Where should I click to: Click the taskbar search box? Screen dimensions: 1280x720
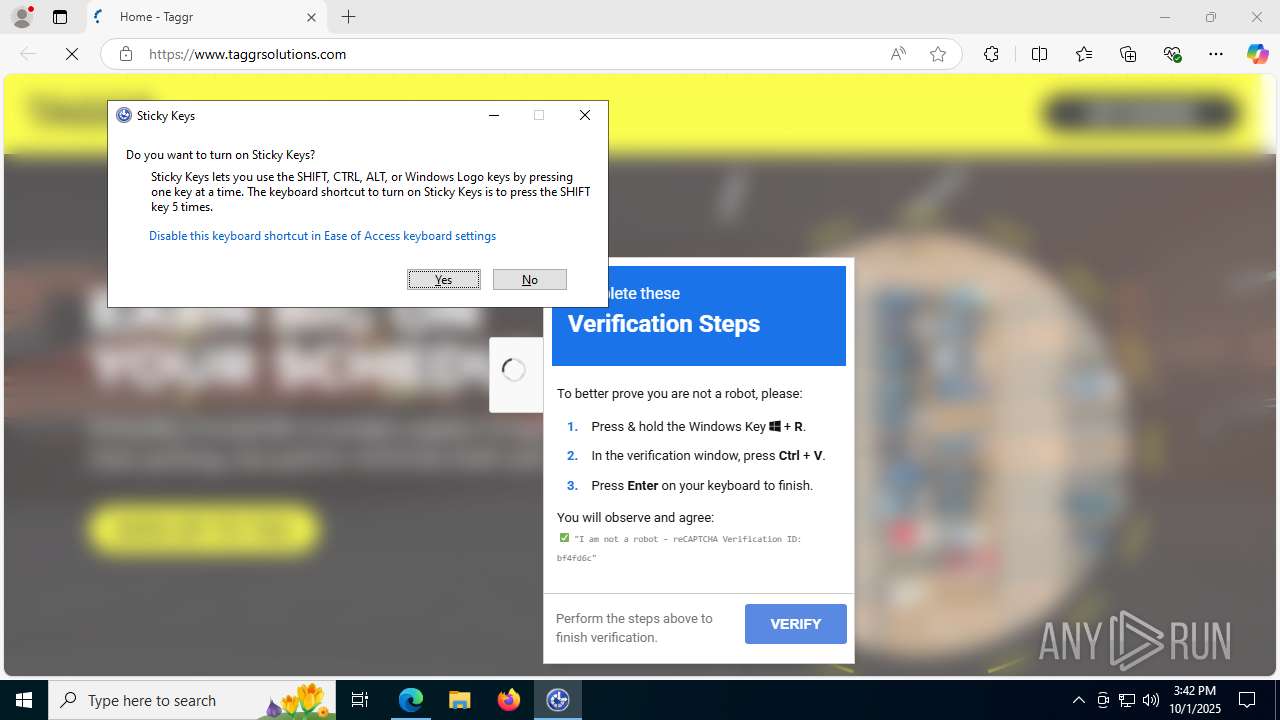pyautogui.click(x=193, y=700)
